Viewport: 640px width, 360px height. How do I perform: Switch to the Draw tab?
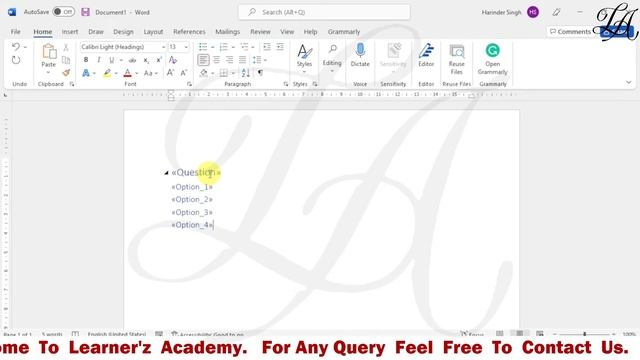click(96, 31)
